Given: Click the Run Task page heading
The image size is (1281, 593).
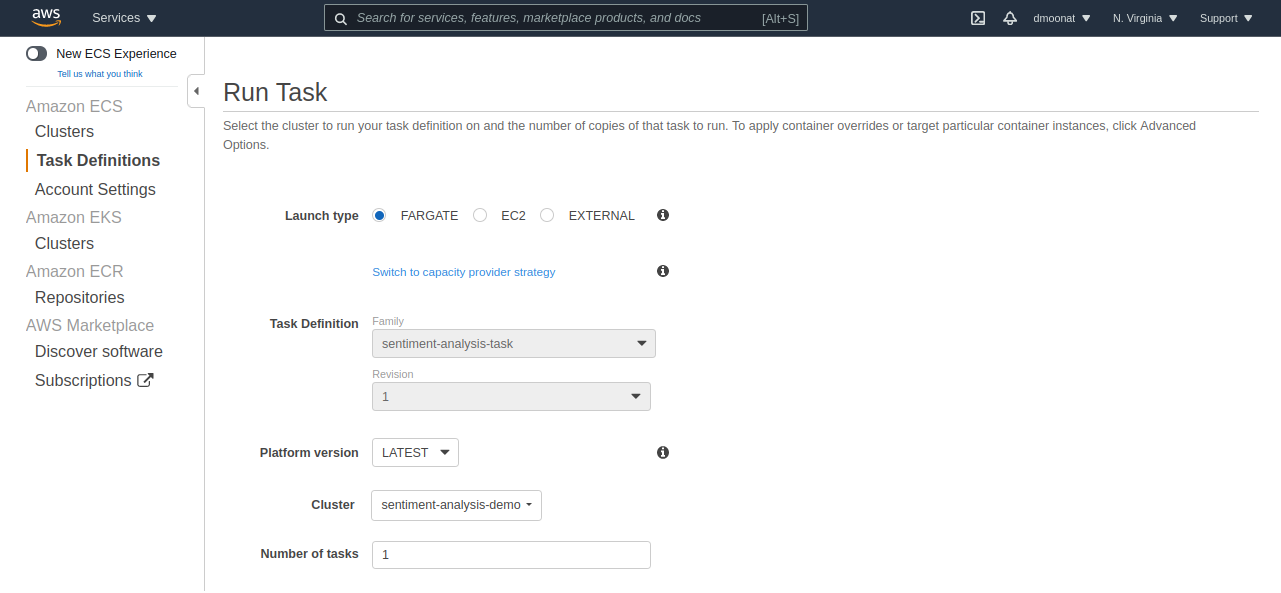Looking at the screenshot, I should (275, 92).
